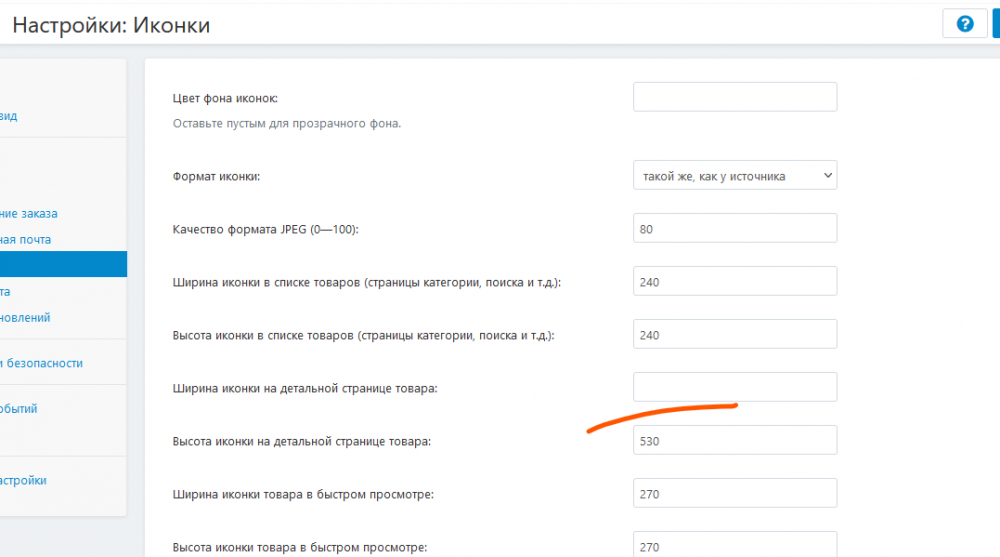Click the JPEG quality input field

pyautogui.click(x=735, y=229)
